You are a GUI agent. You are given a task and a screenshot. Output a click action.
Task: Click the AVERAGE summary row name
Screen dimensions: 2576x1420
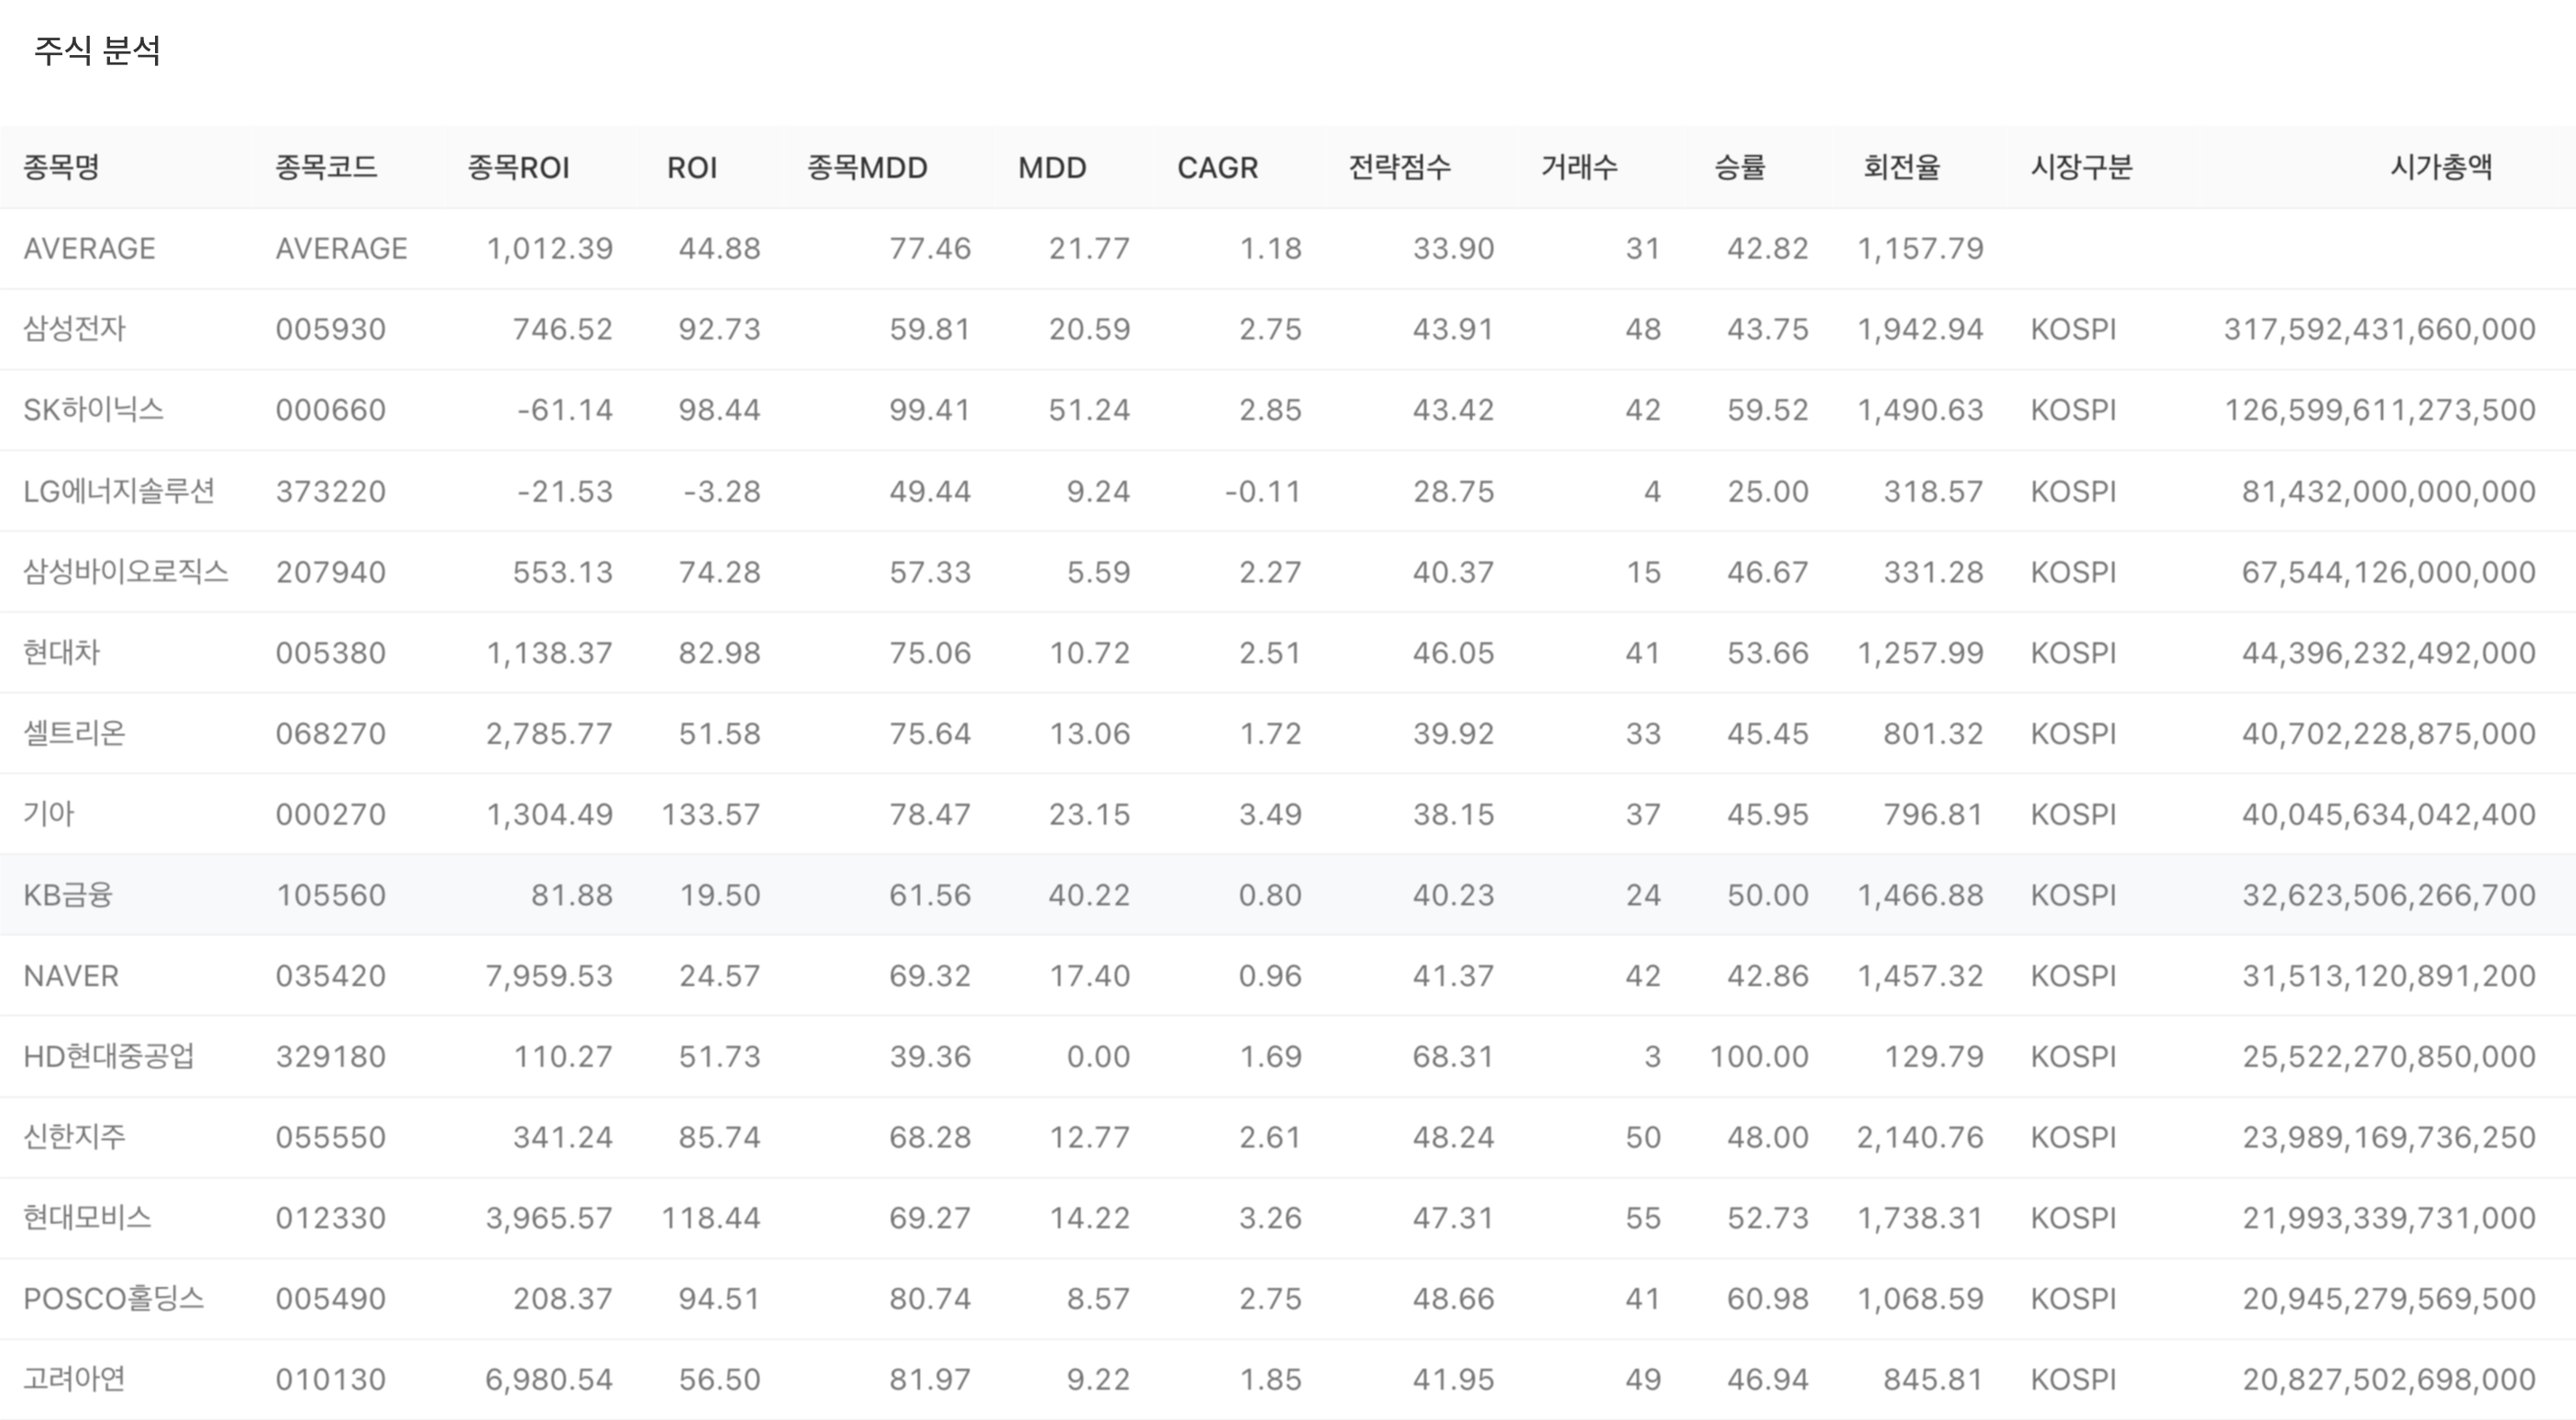point(89,248)
